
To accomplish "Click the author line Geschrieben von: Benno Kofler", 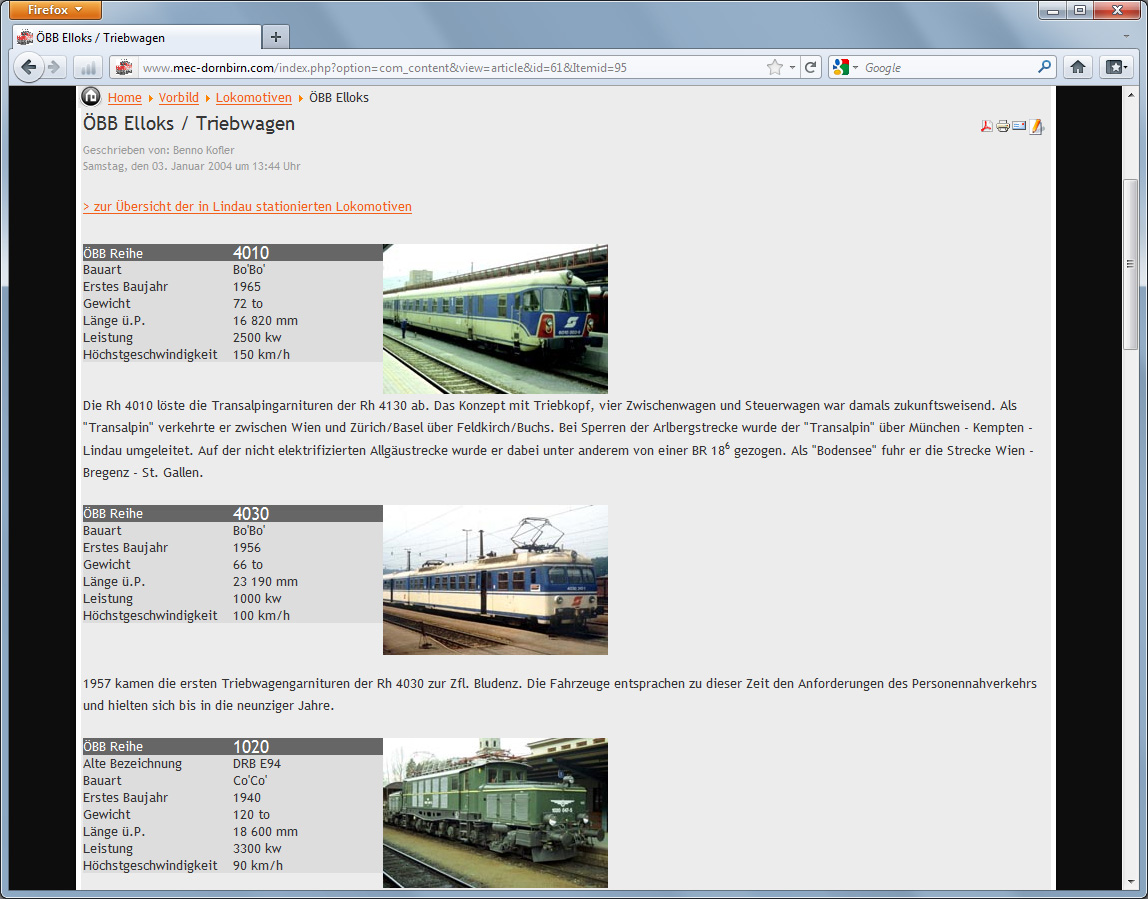I will 158,150.
